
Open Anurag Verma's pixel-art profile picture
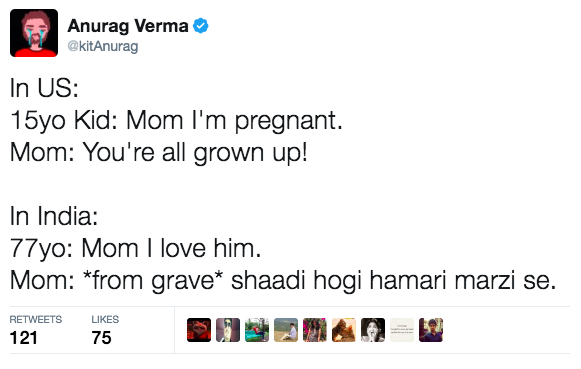(34, 33)
